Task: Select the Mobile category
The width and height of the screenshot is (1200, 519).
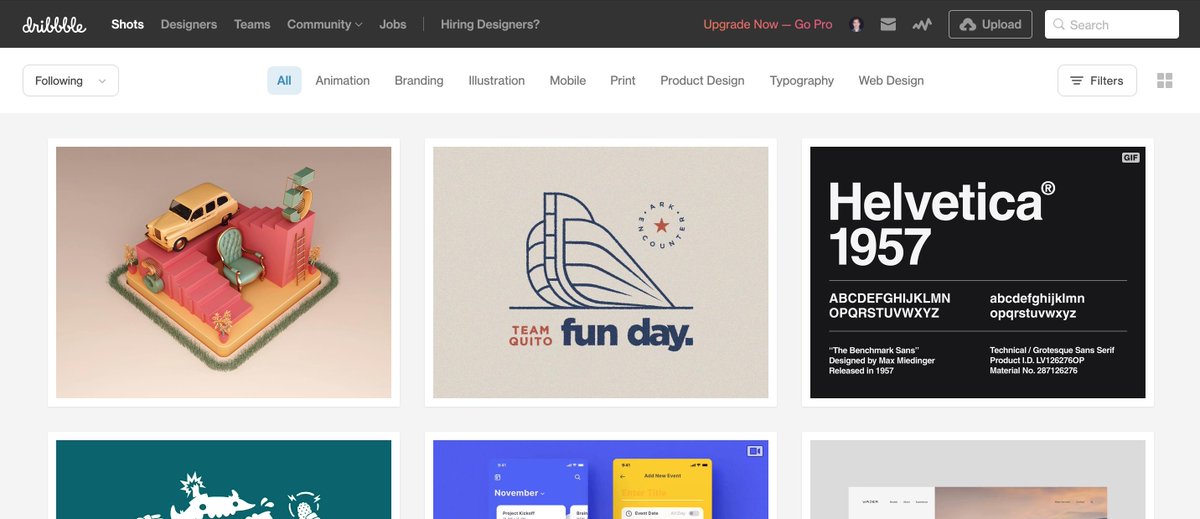Action: click(568, 81)
